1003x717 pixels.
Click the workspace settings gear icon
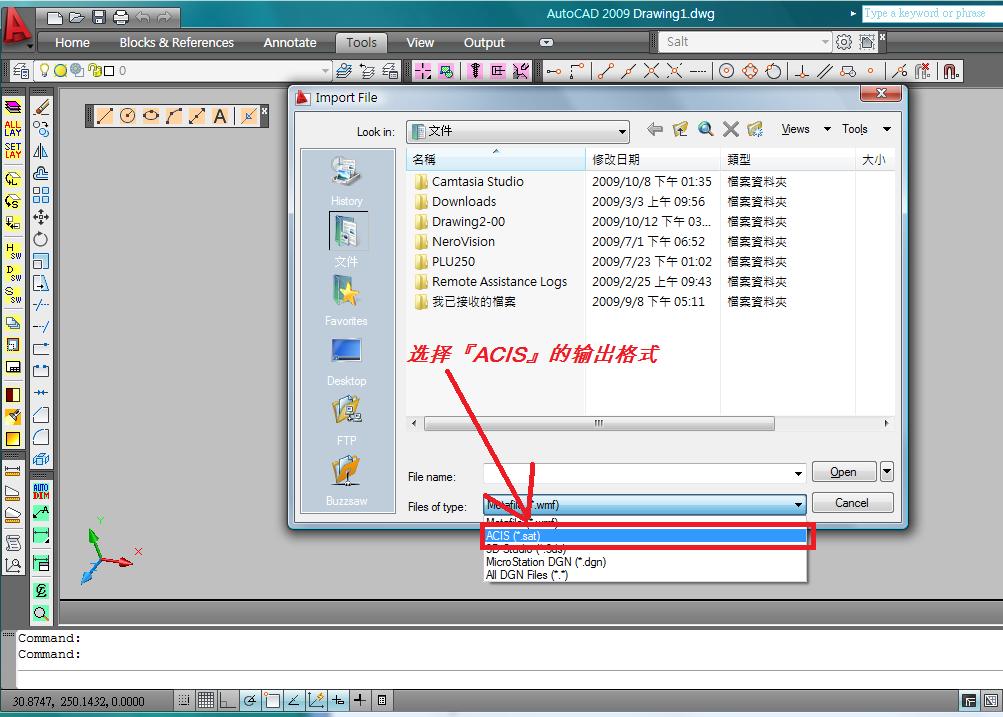844,42
